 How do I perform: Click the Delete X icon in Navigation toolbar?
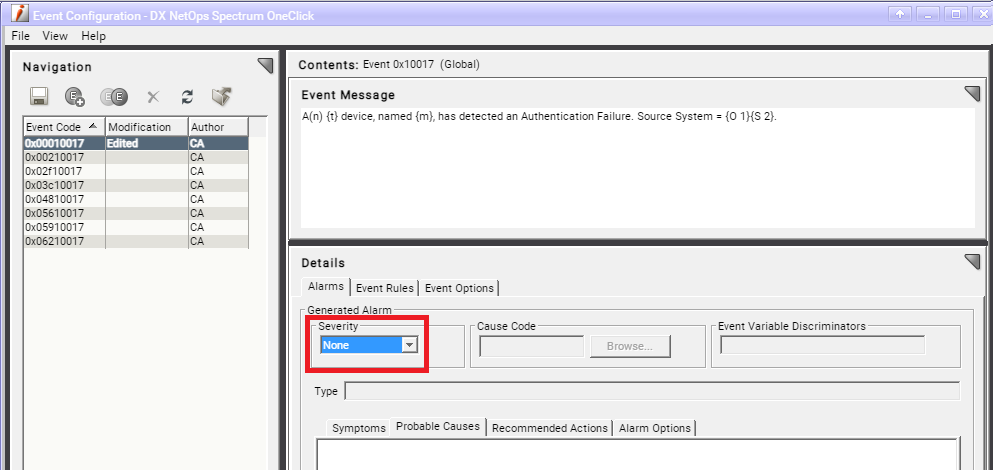point(153,97)
